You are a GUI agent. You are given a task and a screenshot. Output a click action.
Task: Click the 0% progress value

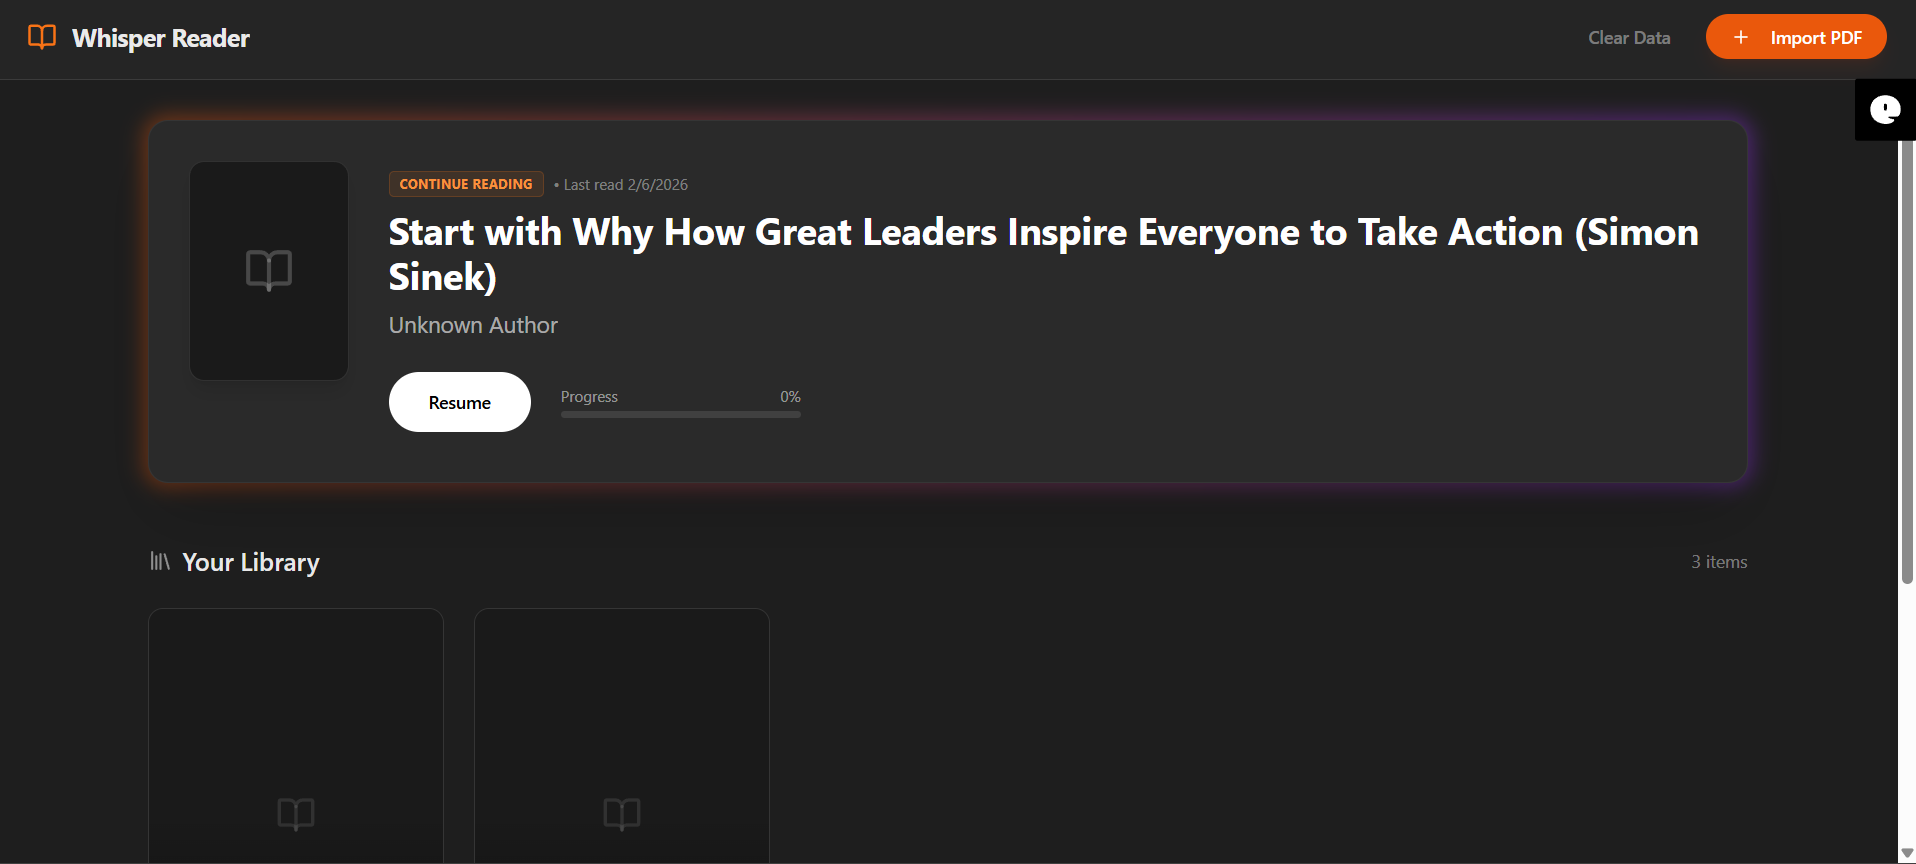click(x=790, y=397)
